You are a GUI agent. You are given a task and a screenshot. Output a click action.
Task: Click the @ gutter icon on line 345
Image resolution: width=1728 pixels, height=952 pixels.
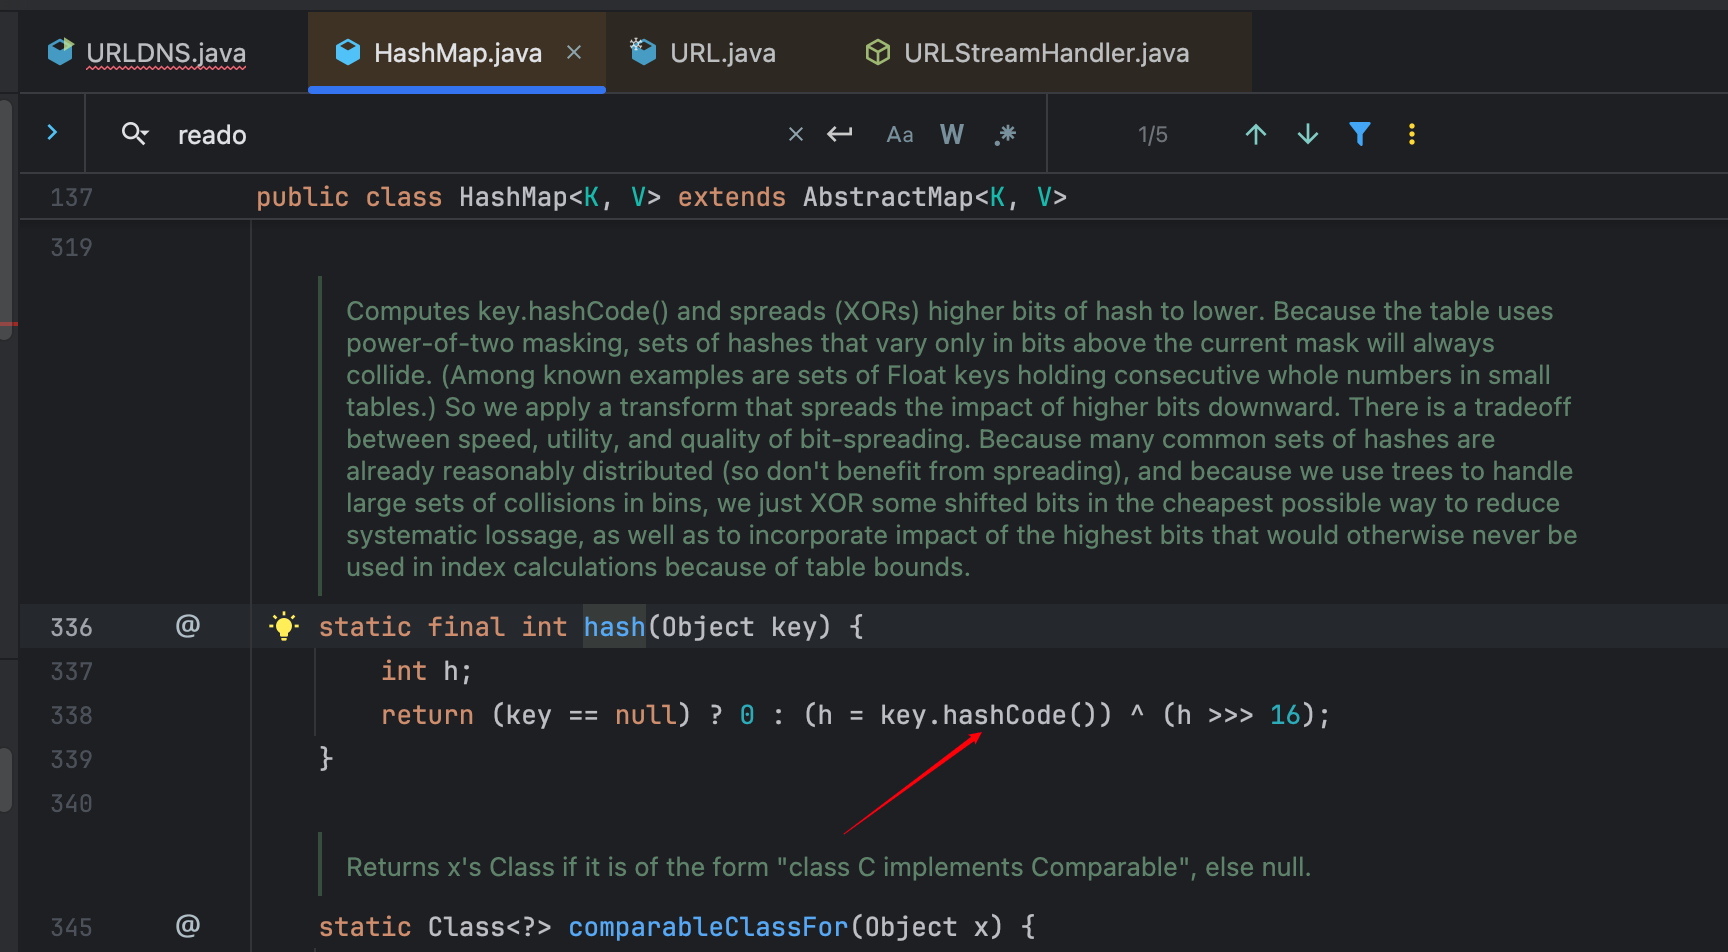(x=188, y=926)
